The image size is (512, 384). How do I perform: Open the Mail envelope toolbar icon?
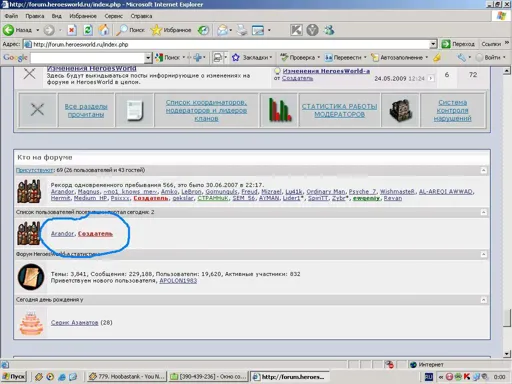222,30
